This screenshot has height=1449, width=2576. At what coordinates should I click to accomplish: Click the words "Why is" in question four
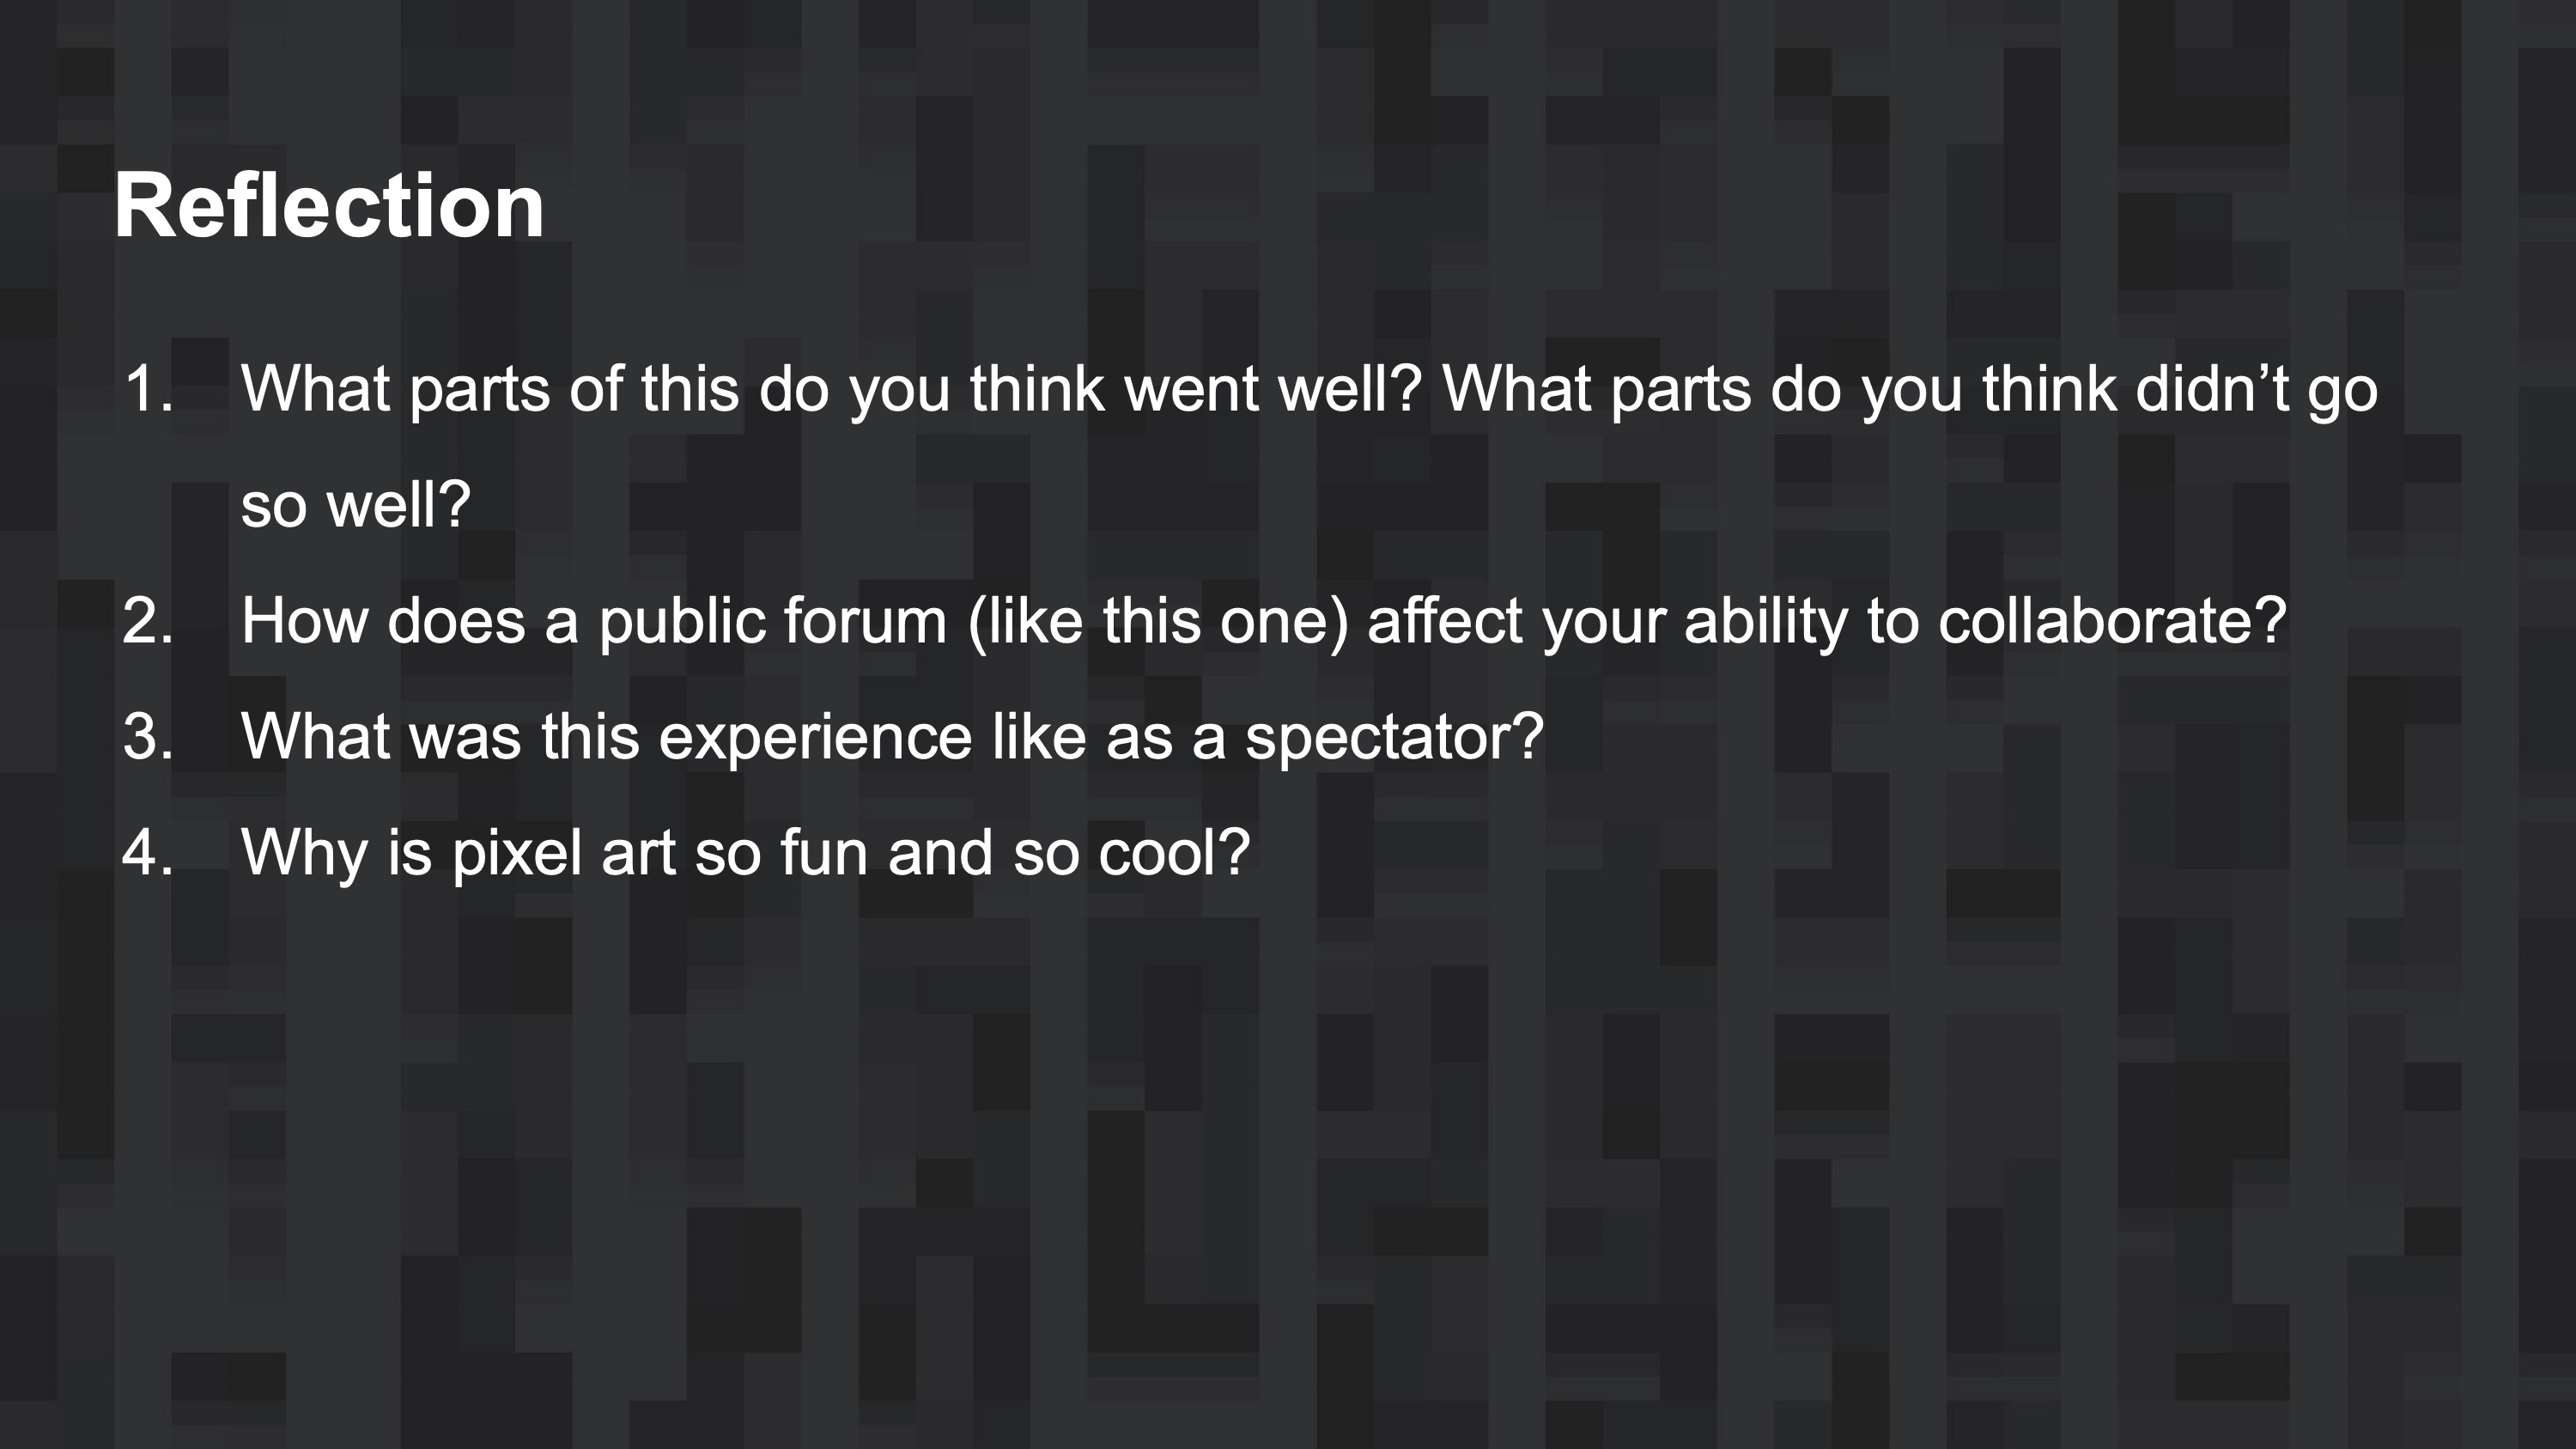click(336, 852)
